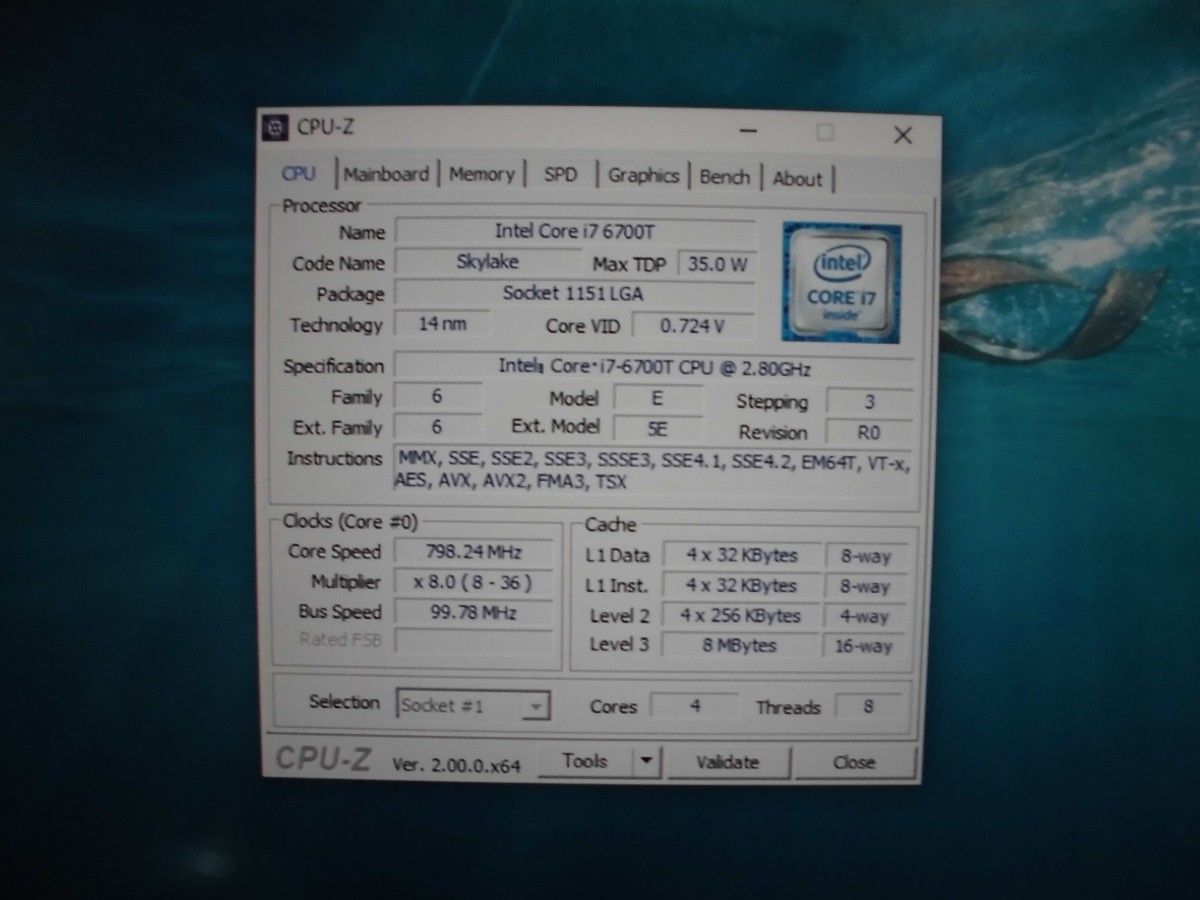Open the About tab
The width and height of the screenshot is (1200, 900).
tap(798, 179)
